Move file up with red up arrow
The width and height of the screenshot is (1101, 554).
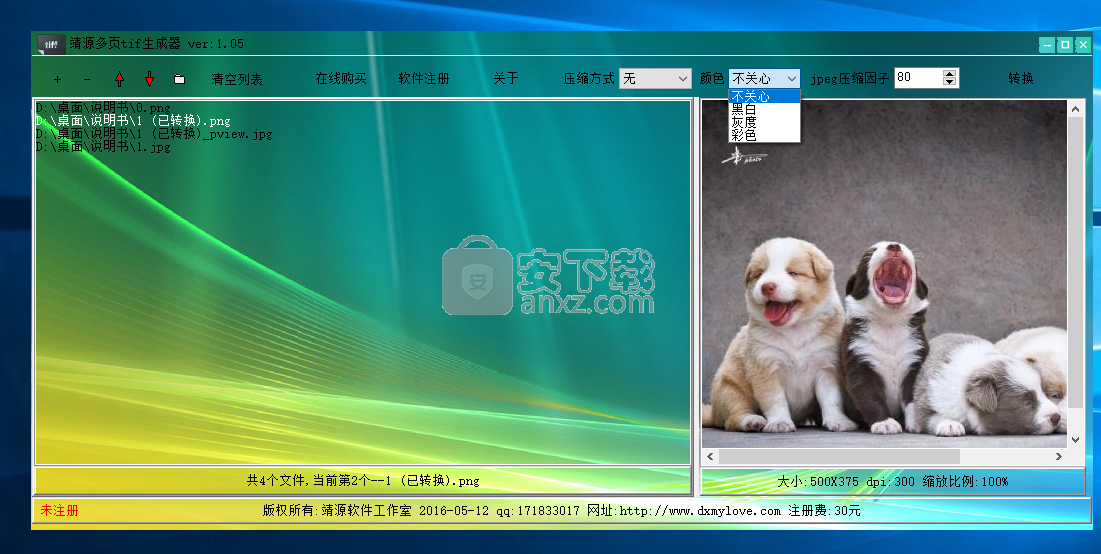coord(119,79)
